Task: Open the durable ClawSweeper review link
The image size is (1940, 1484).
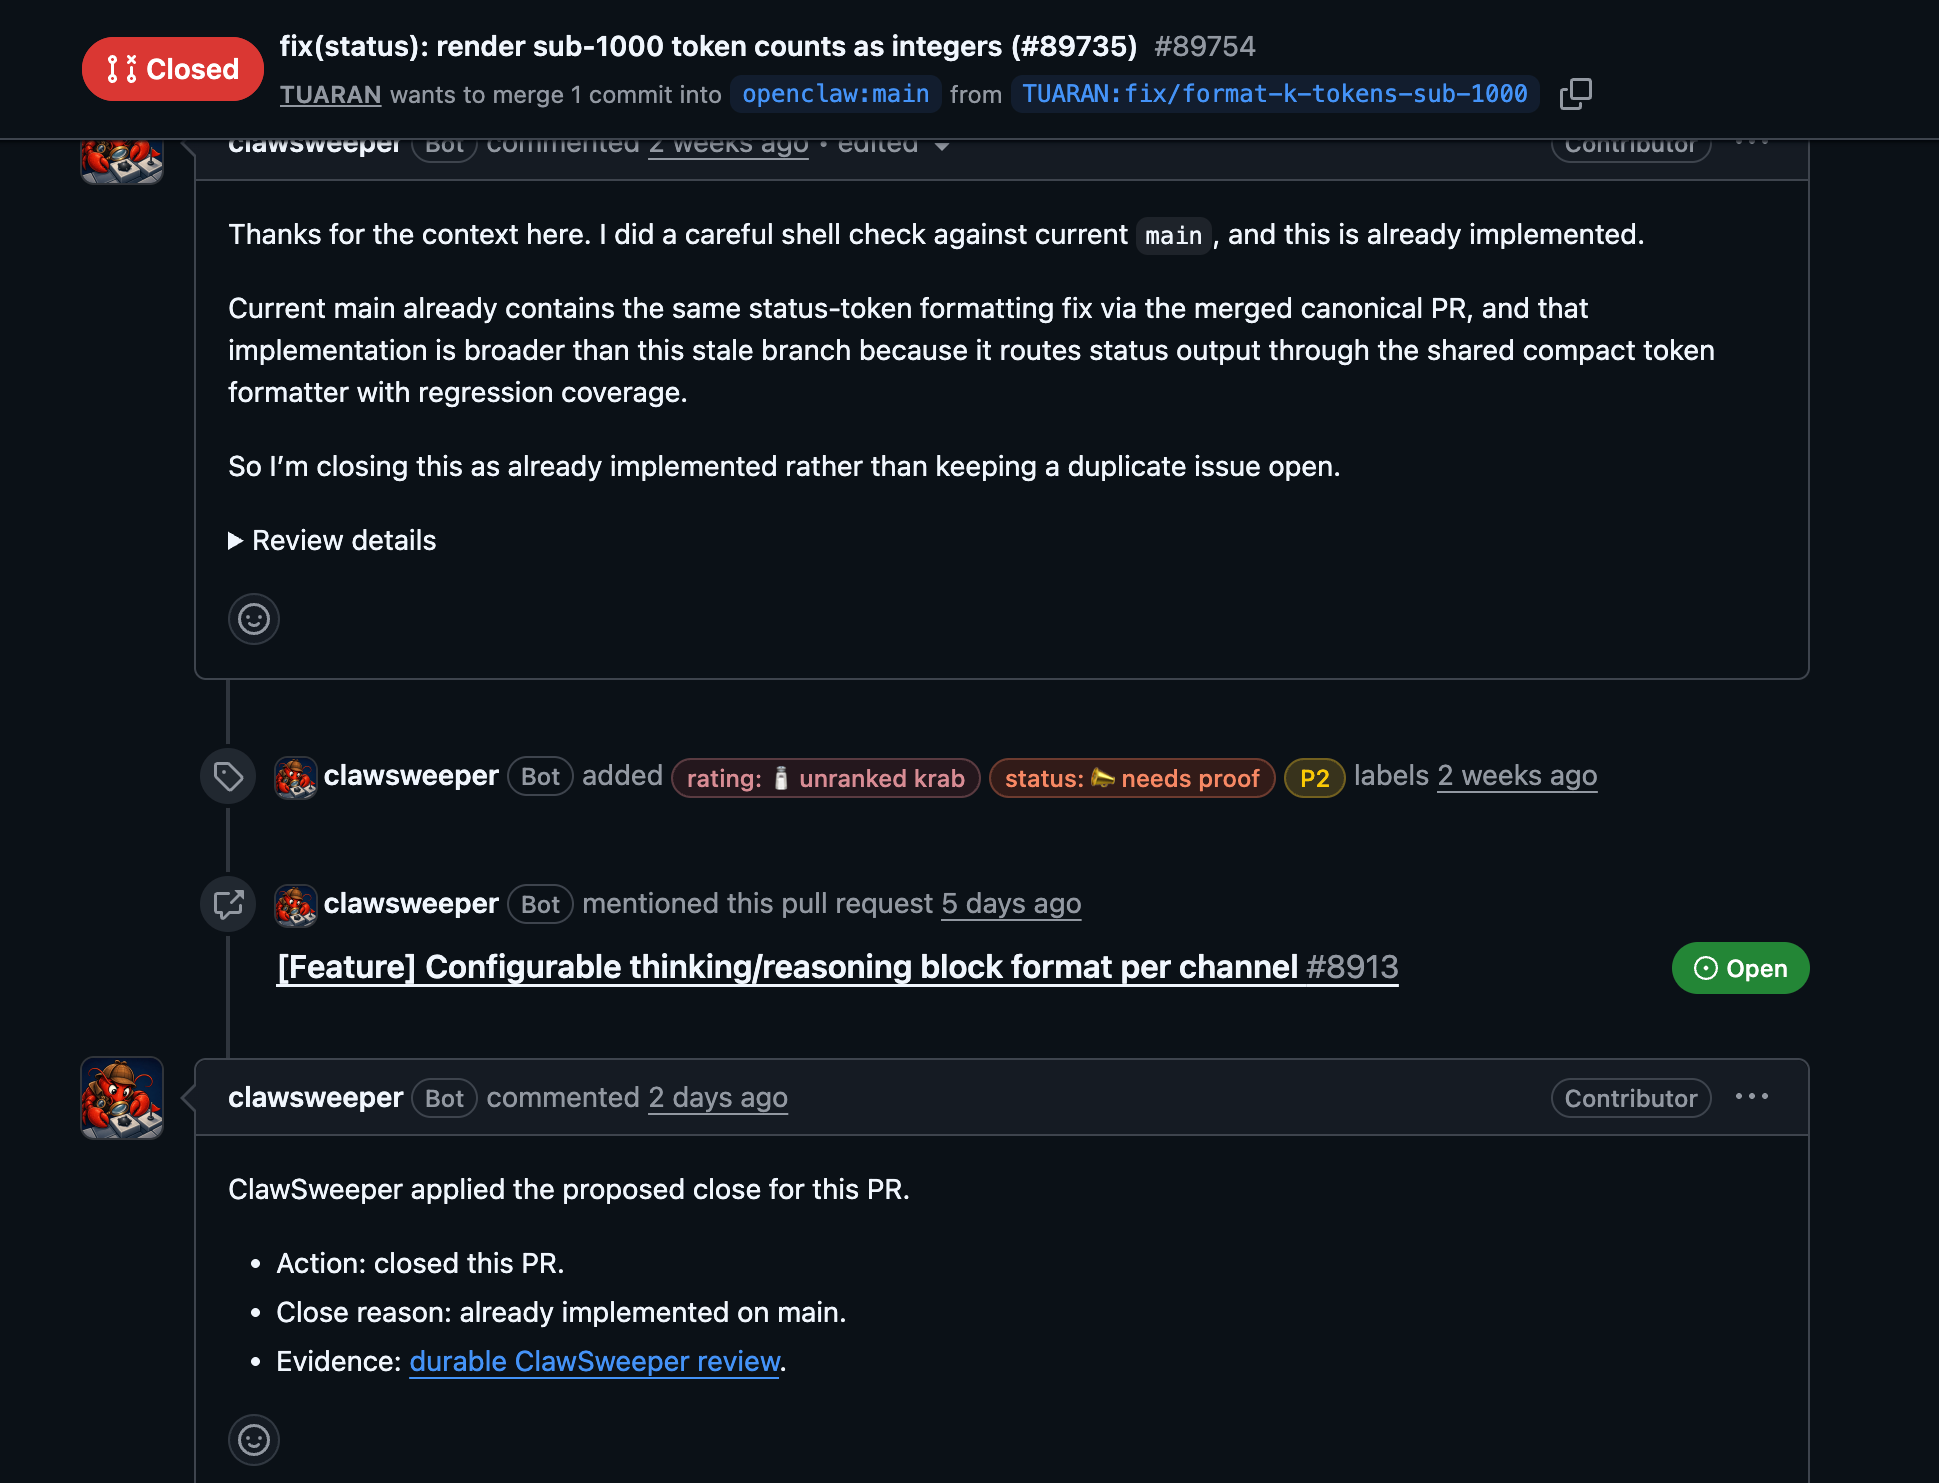Action: (x=594, y=1361)
